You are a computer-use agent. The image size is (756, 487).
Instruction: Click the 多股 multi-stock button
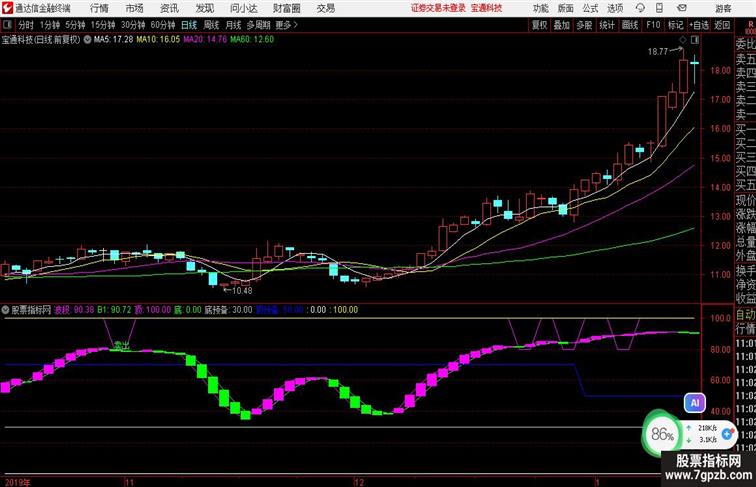[x=584, y=25]
